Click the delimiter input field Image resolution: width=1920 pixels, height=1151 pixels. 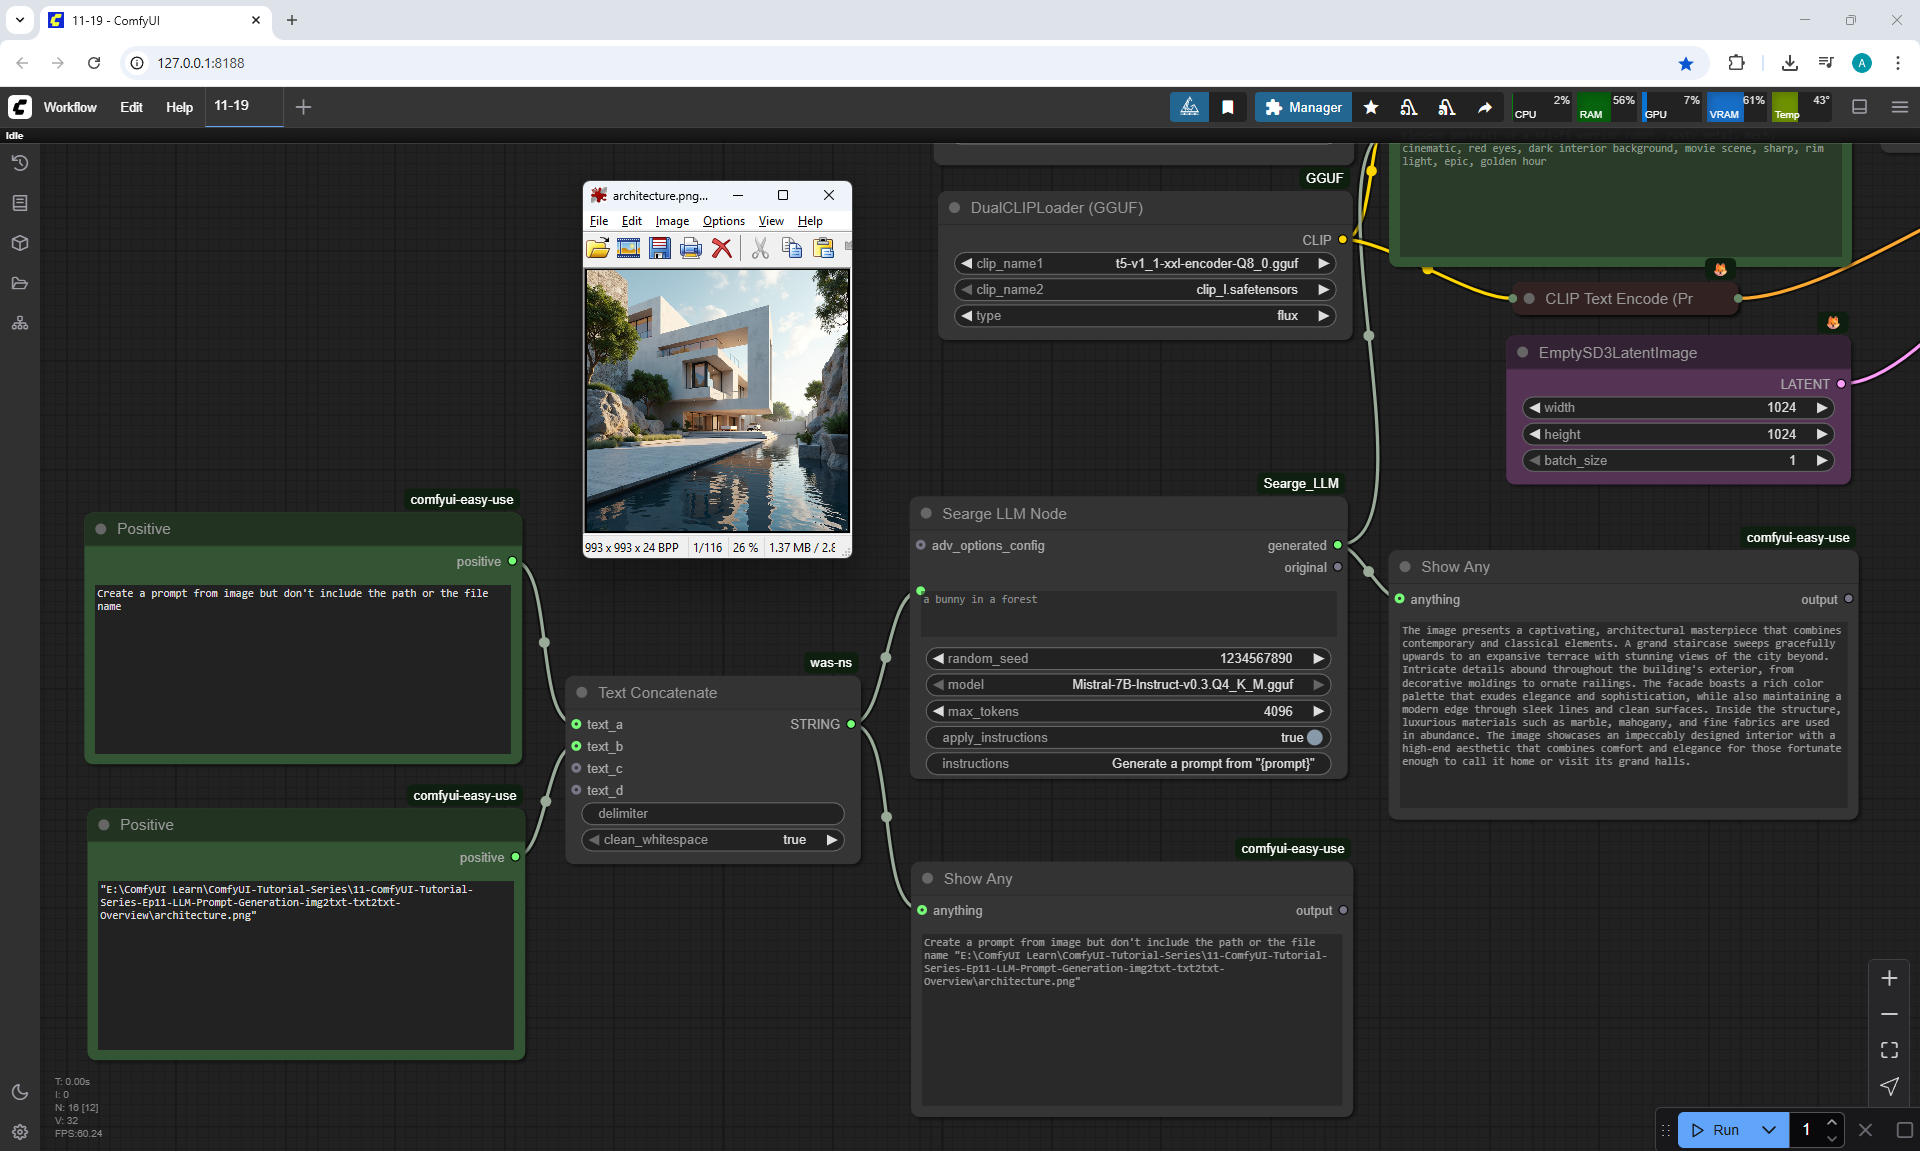click(714, 814)
